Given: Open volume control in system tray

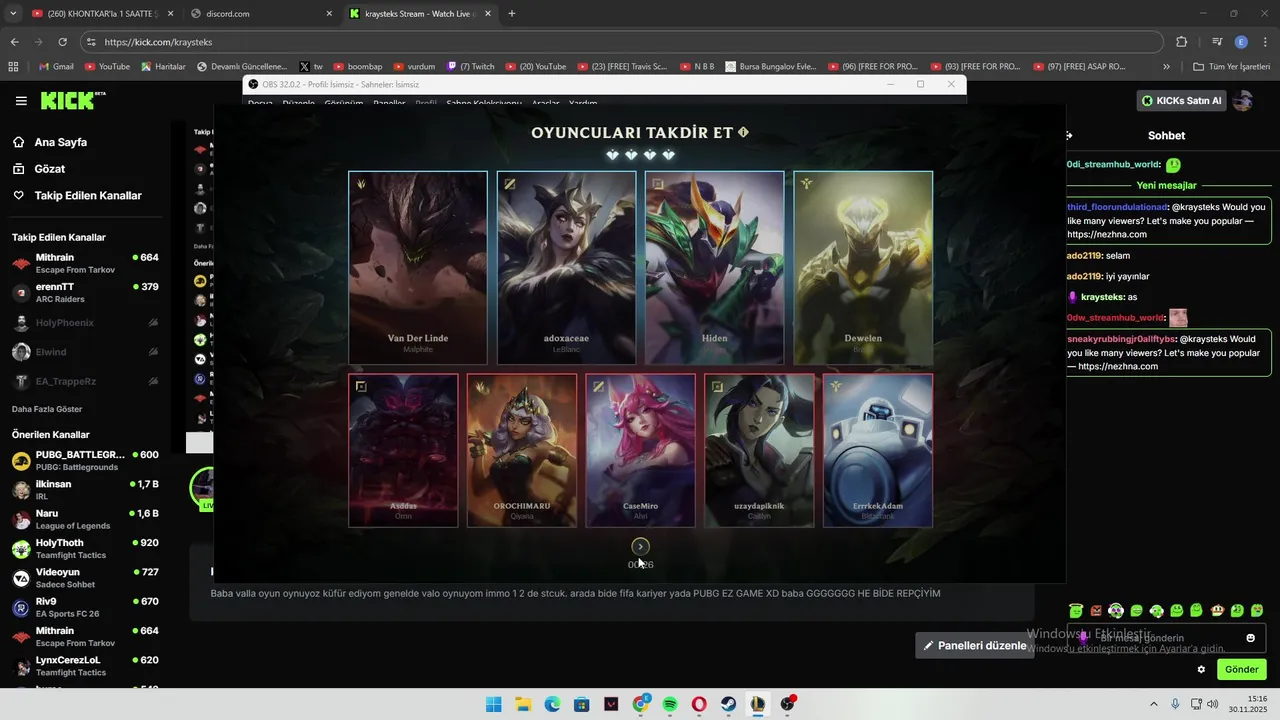Looking at the screenshot, I should tap(1212, 704).
